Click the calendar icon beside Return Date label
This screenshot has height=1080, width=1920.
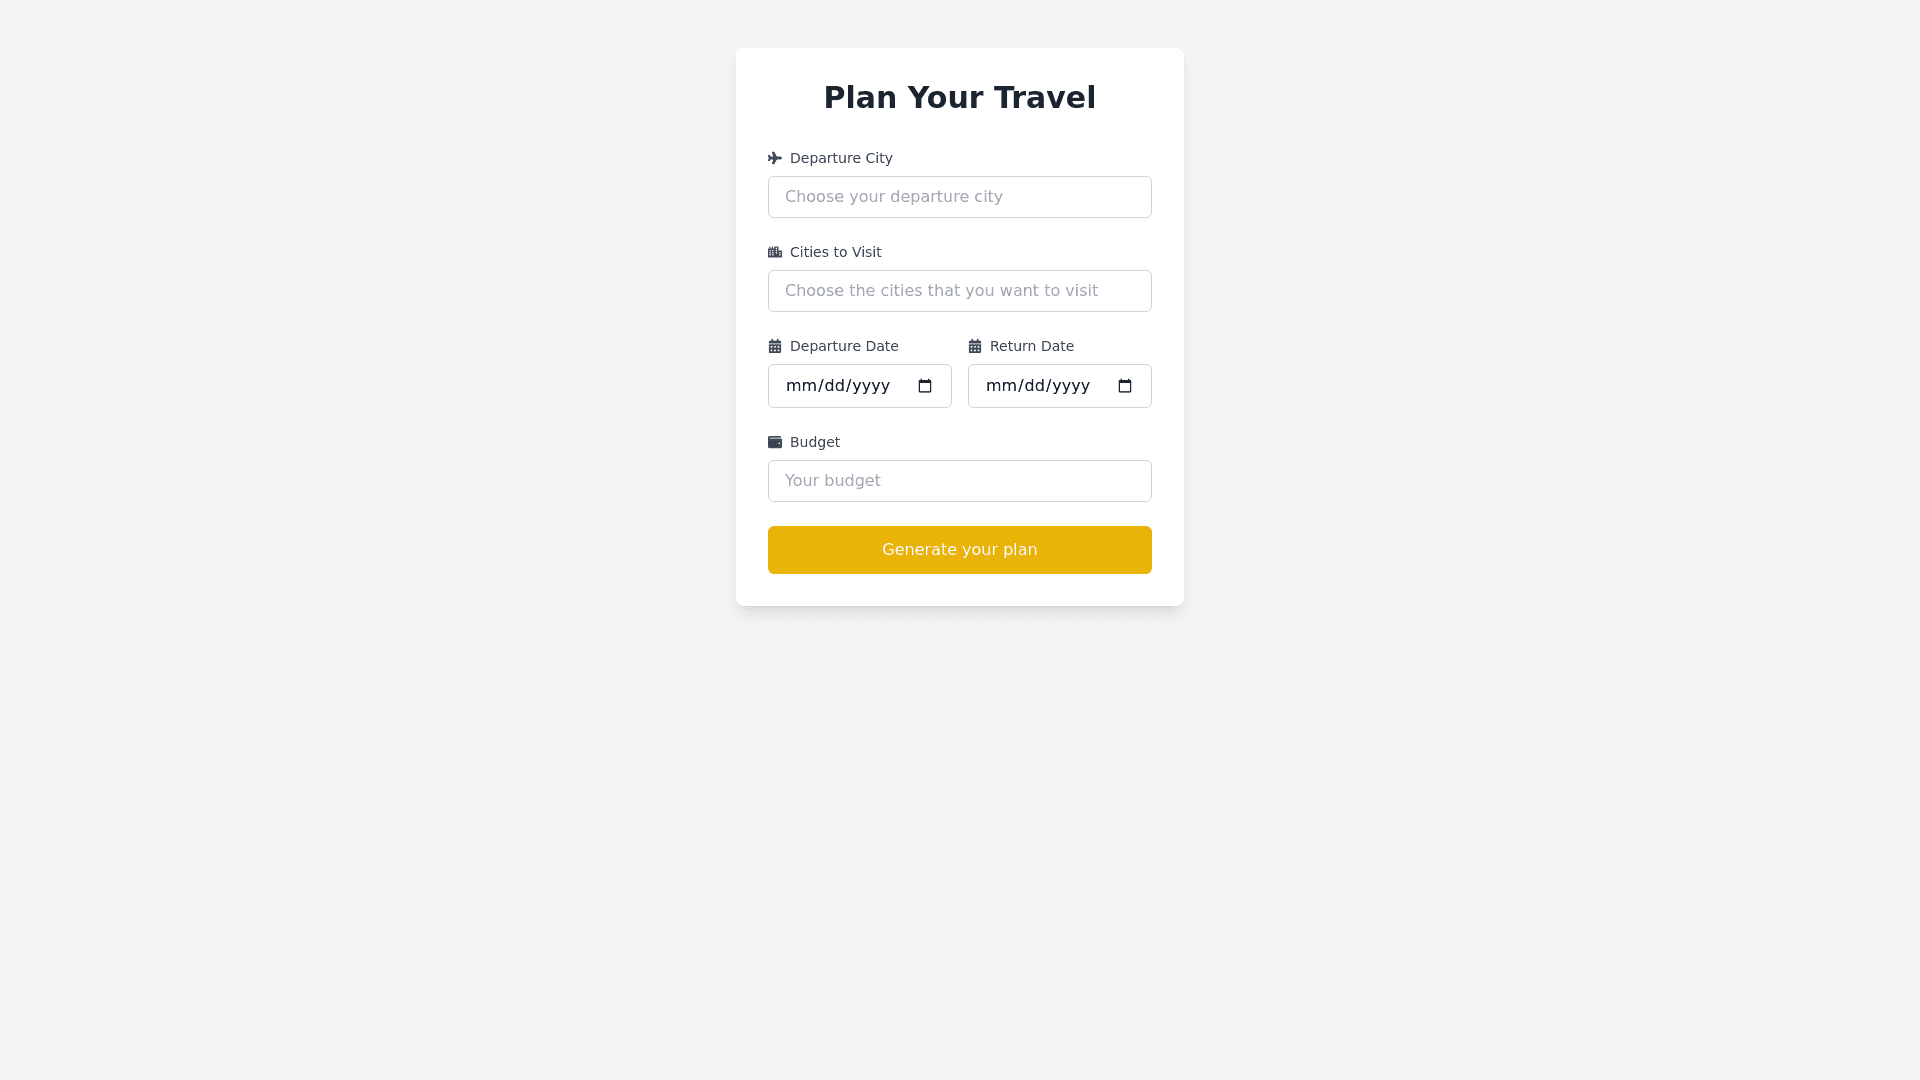tap(975, 346)
